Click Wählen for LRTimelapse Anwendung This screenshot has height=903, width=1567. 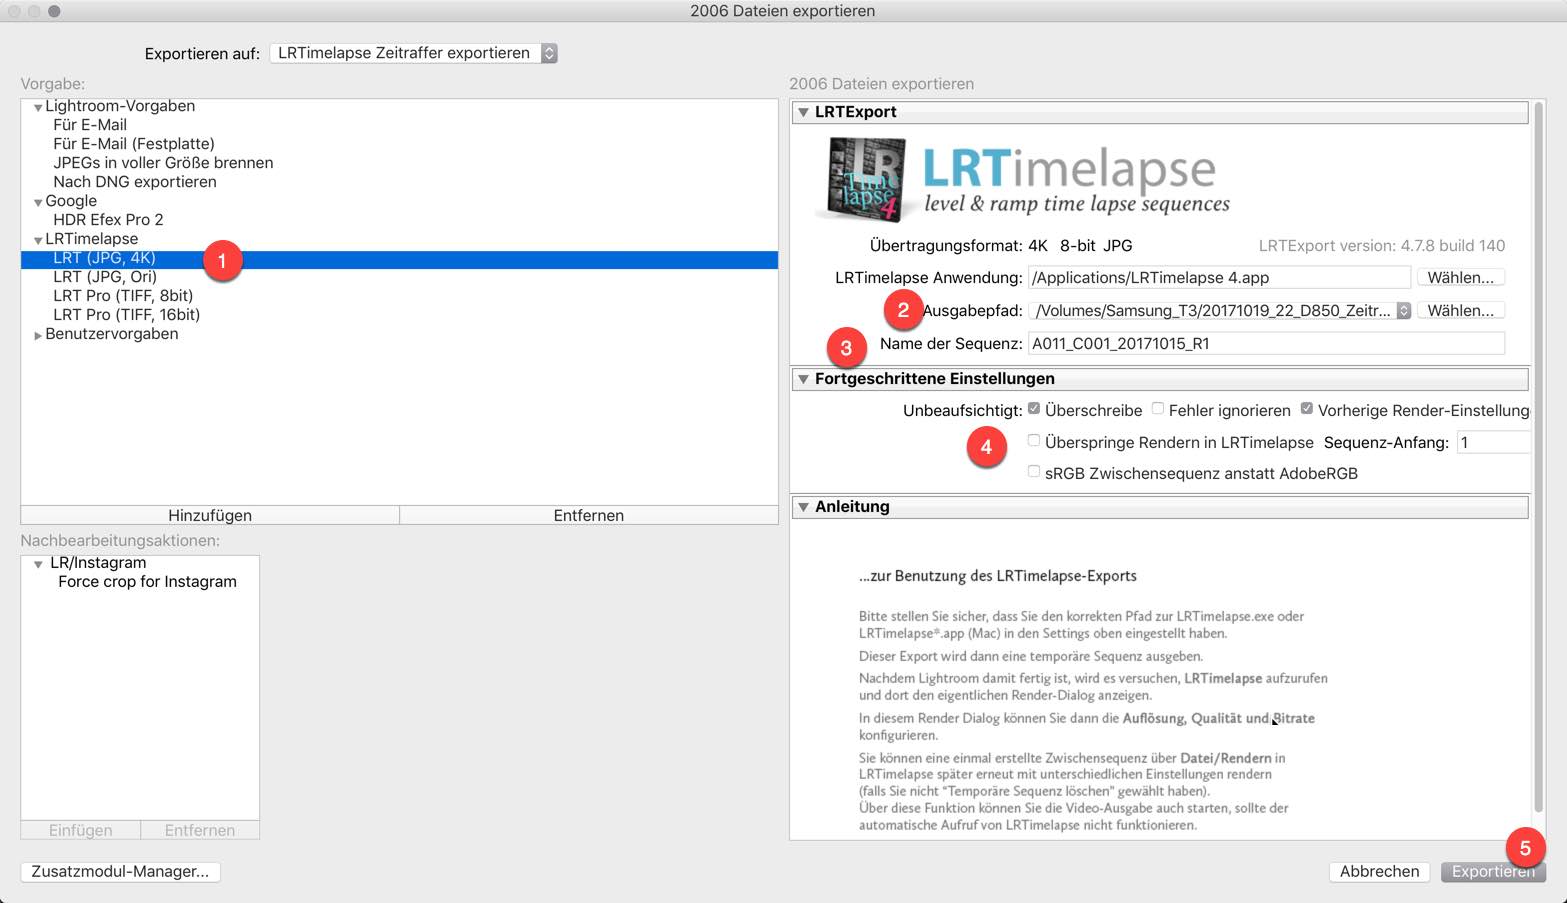click(x=1460, y=277)
